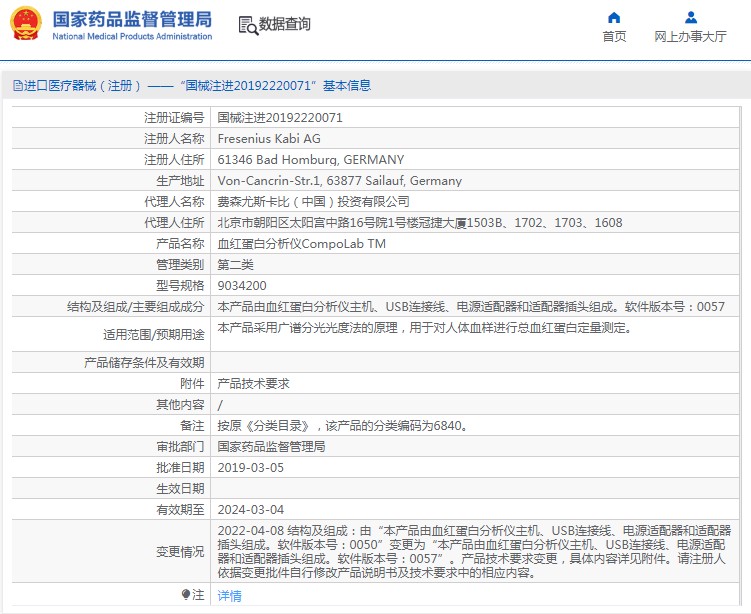Viewport: 751px width, 614px height.
Task: Click the 结构及组成/主要组成成分 label
Action: coord(136,307)
